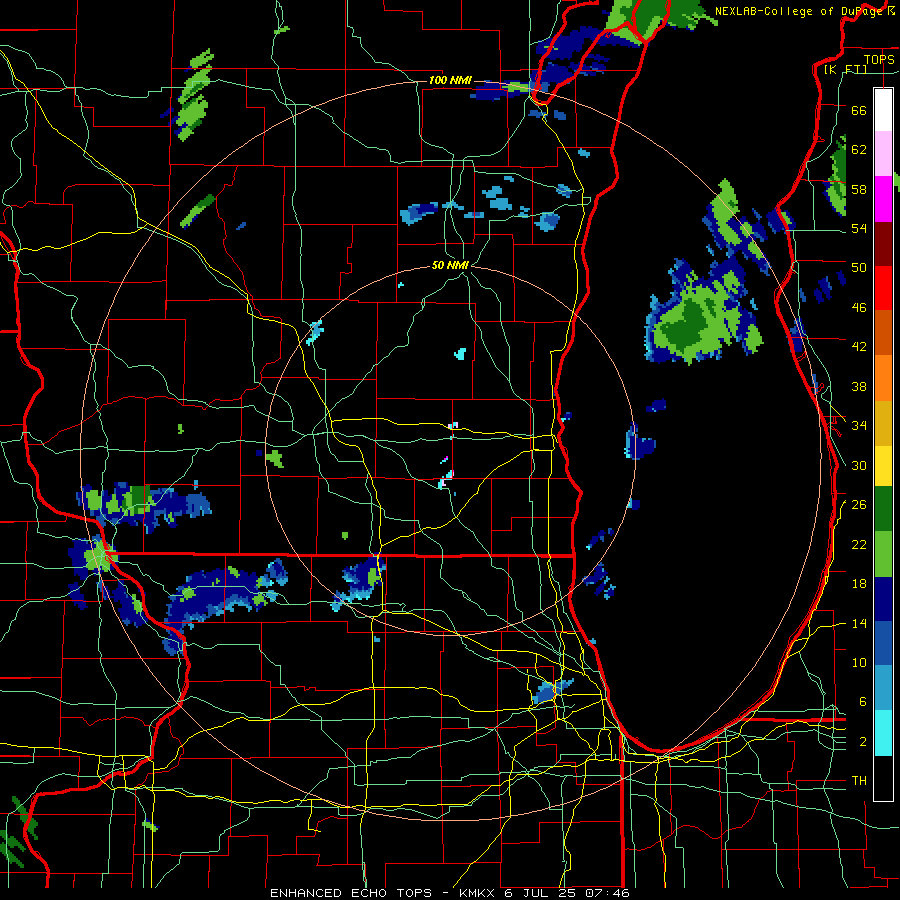Select the bright red swatch between 50 and 46
This screenshot has width=900, height=900.
883,288
